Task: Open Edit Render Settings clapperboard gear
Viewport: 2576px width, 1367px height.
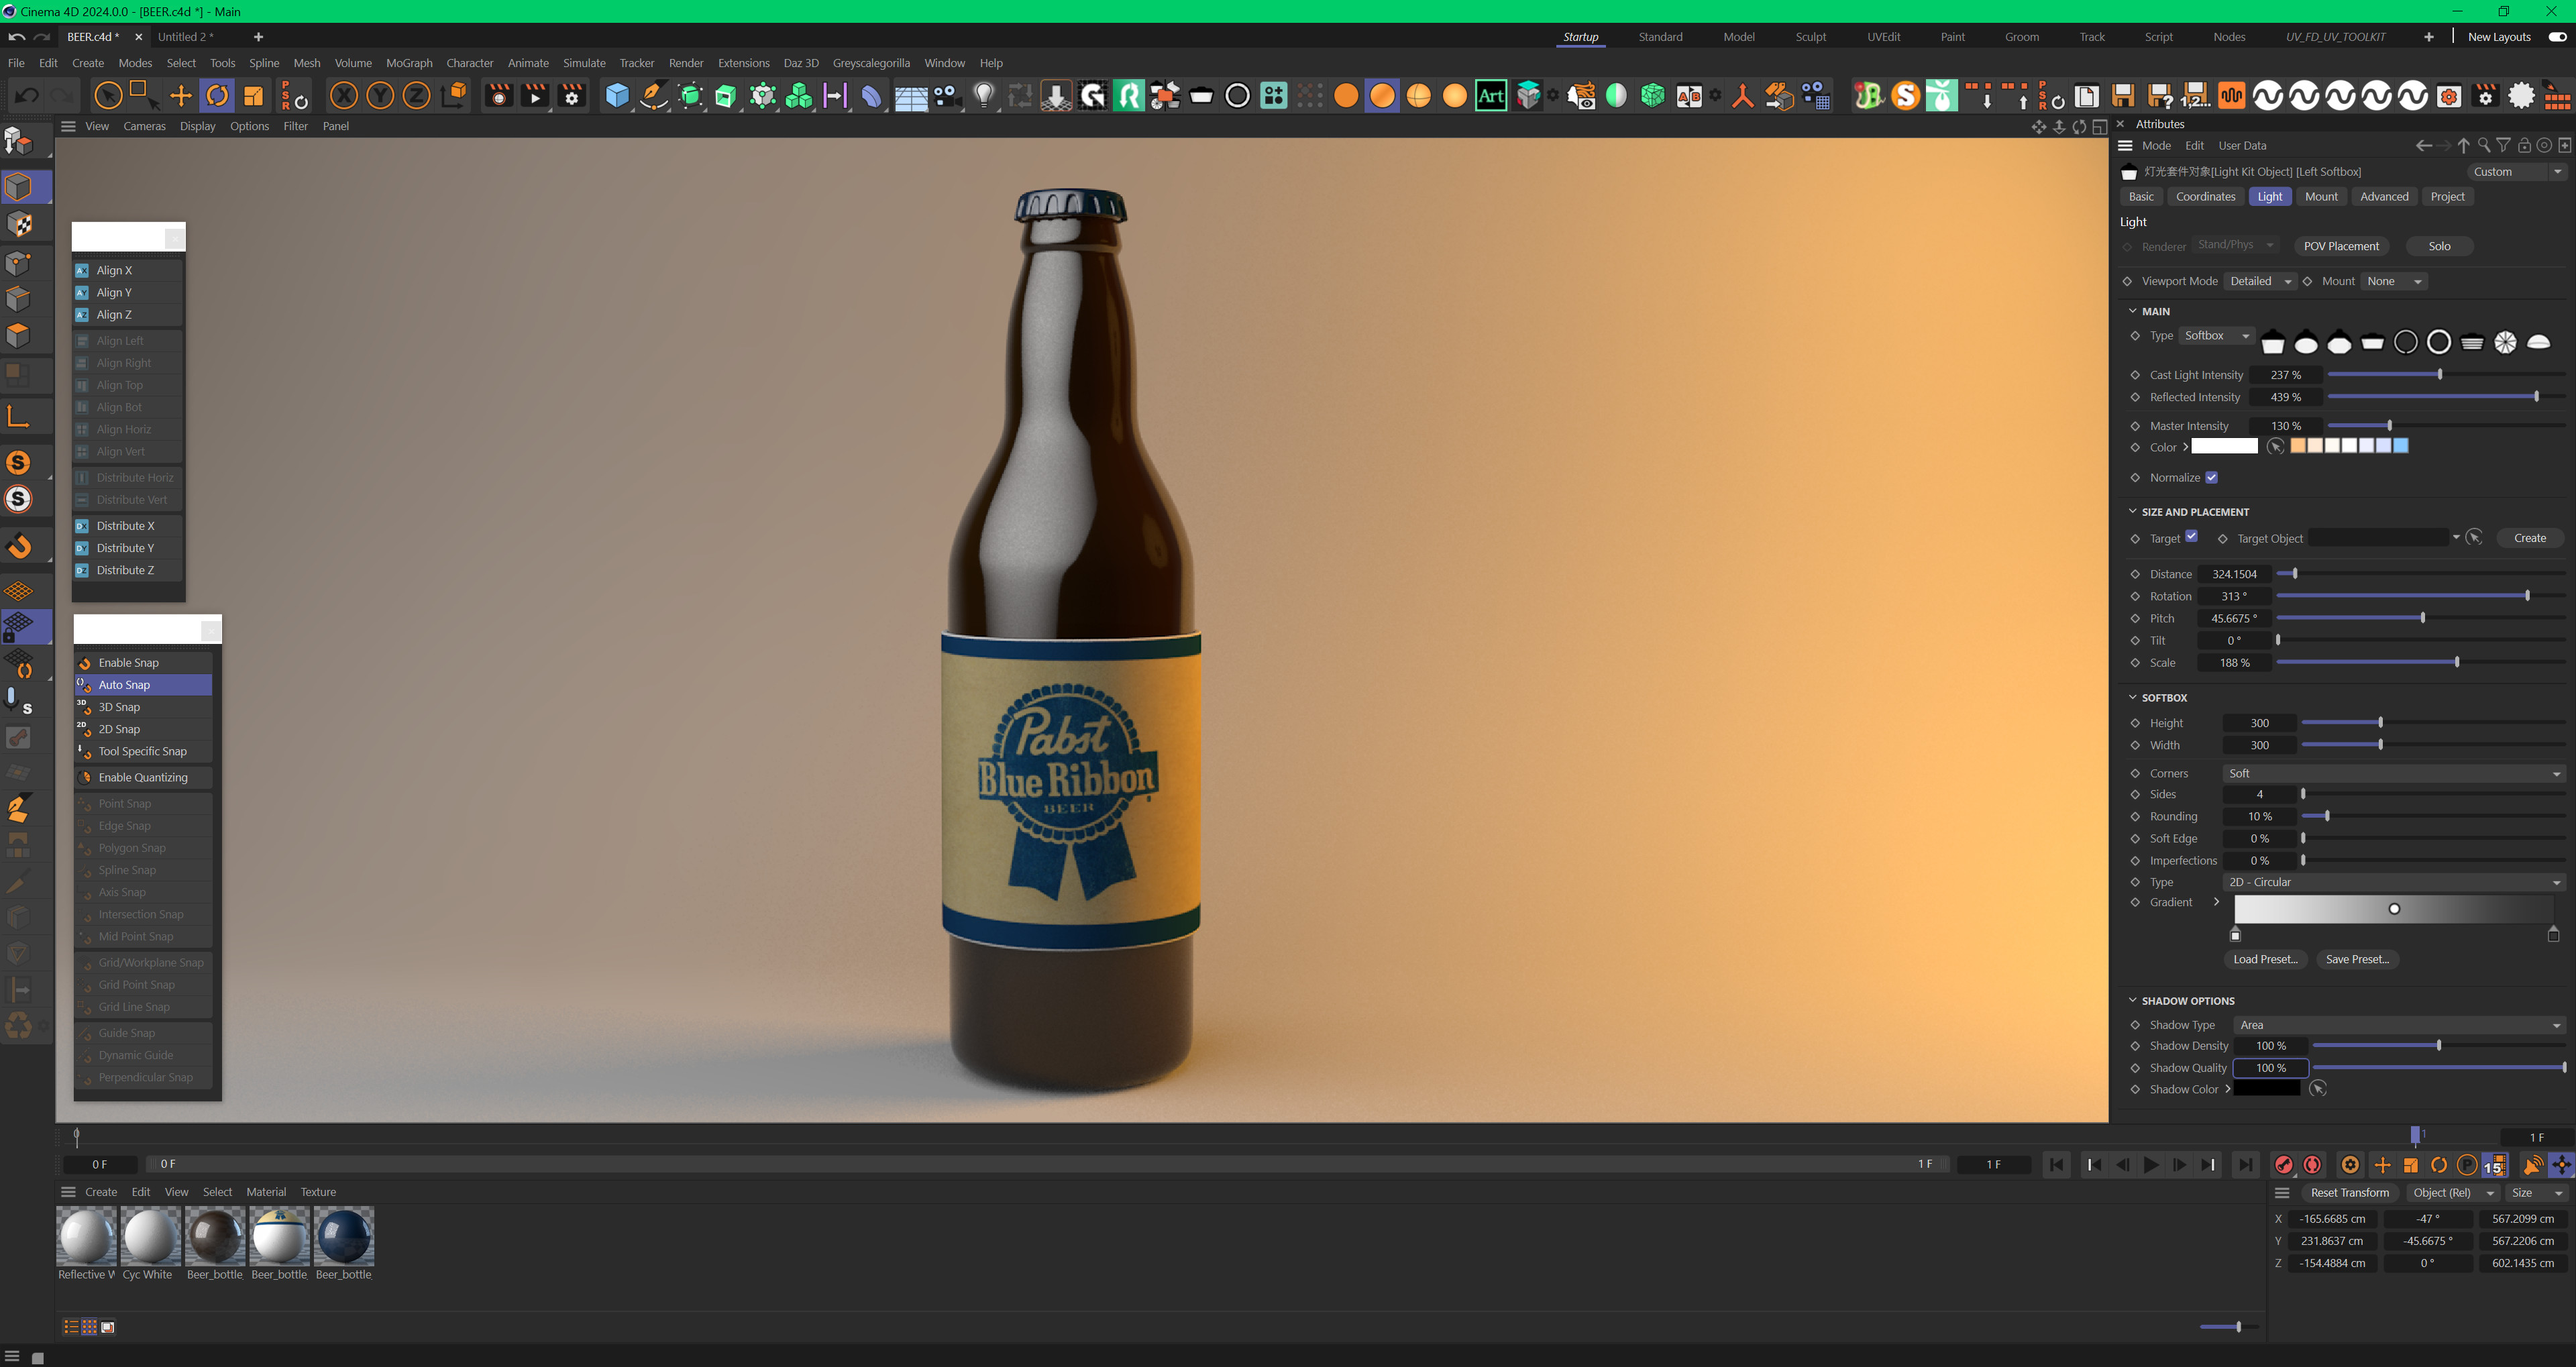Action: pyautogui.click(x=572, y=96)
